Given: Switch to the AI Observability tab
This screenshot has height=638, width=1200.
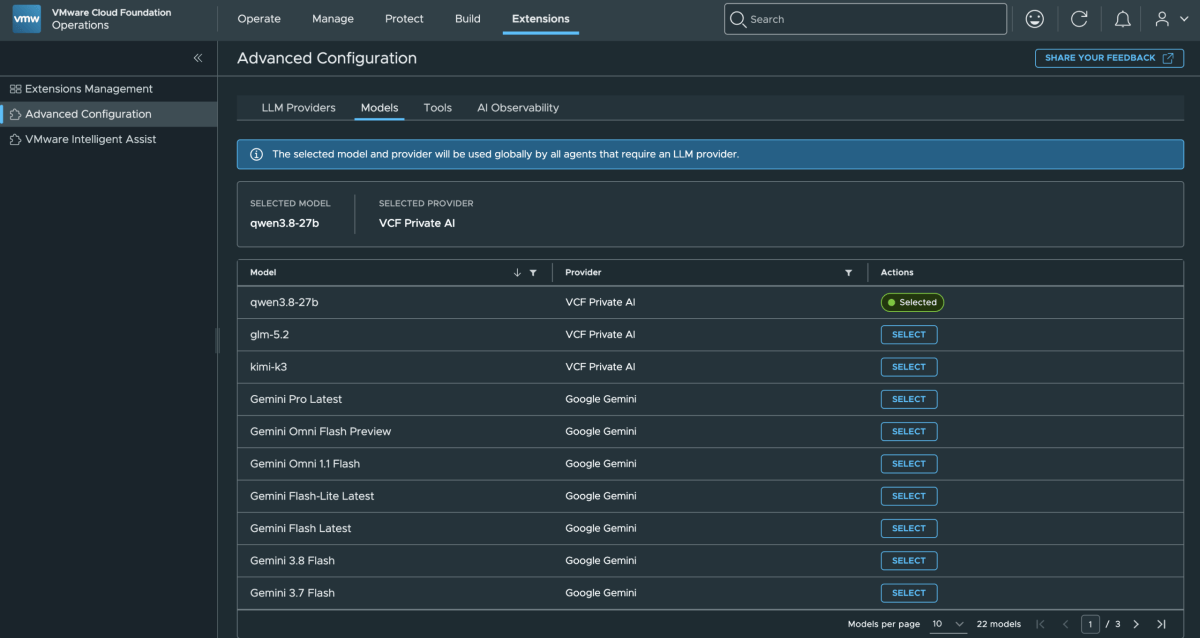Looking at the screenshot, I should pos(518,108).
